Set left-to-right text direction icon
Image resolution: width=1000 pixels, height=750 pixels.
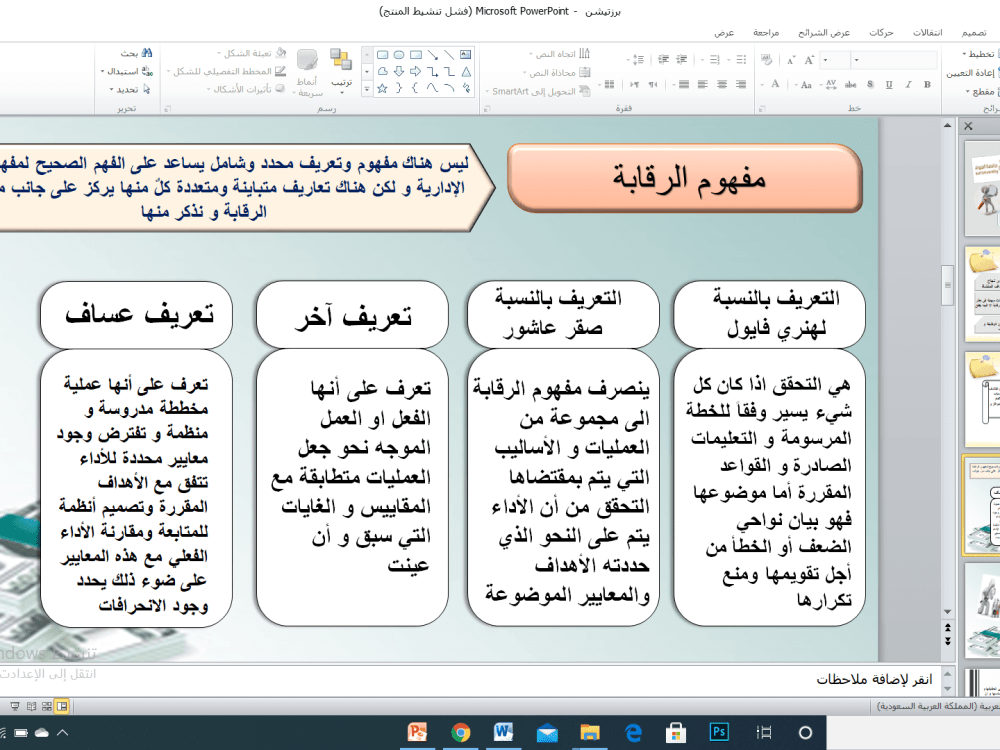[x=635, y=84]
